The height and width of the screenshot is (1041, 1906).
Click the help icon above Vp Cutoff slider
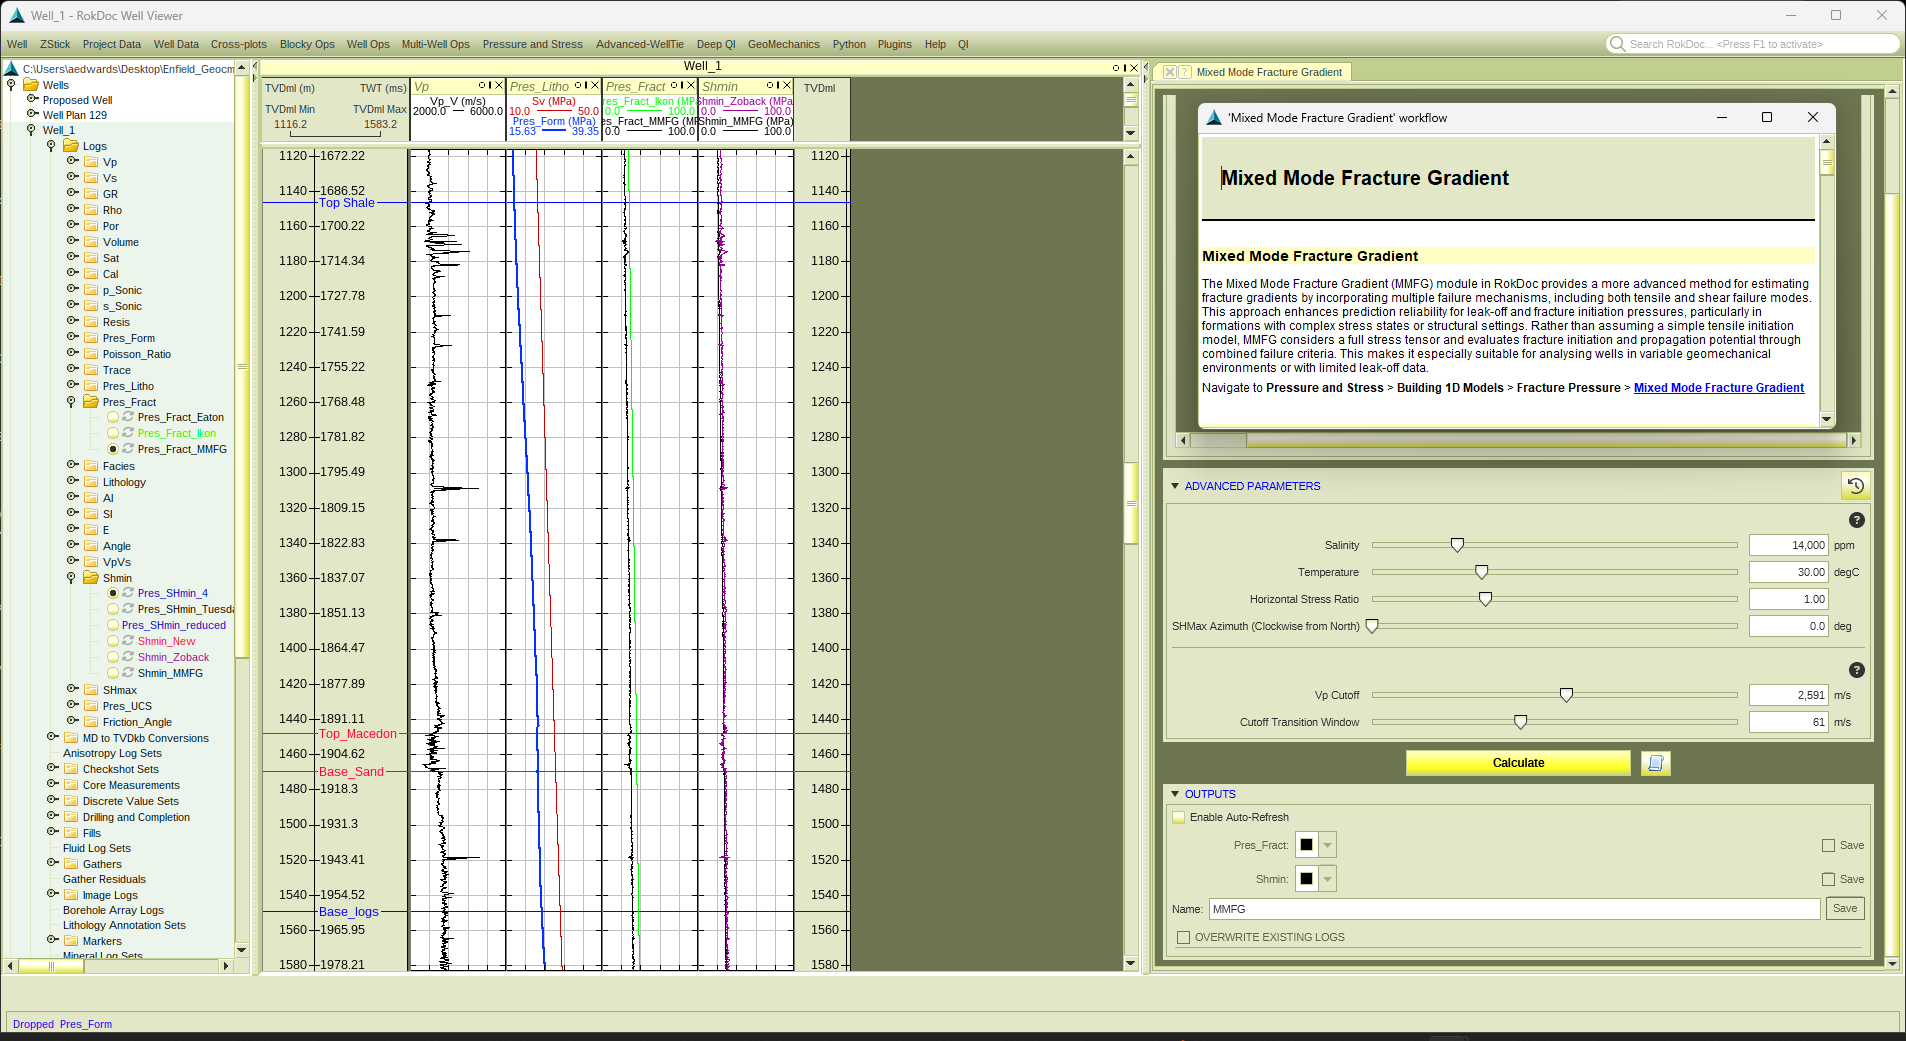(1857, 670)
